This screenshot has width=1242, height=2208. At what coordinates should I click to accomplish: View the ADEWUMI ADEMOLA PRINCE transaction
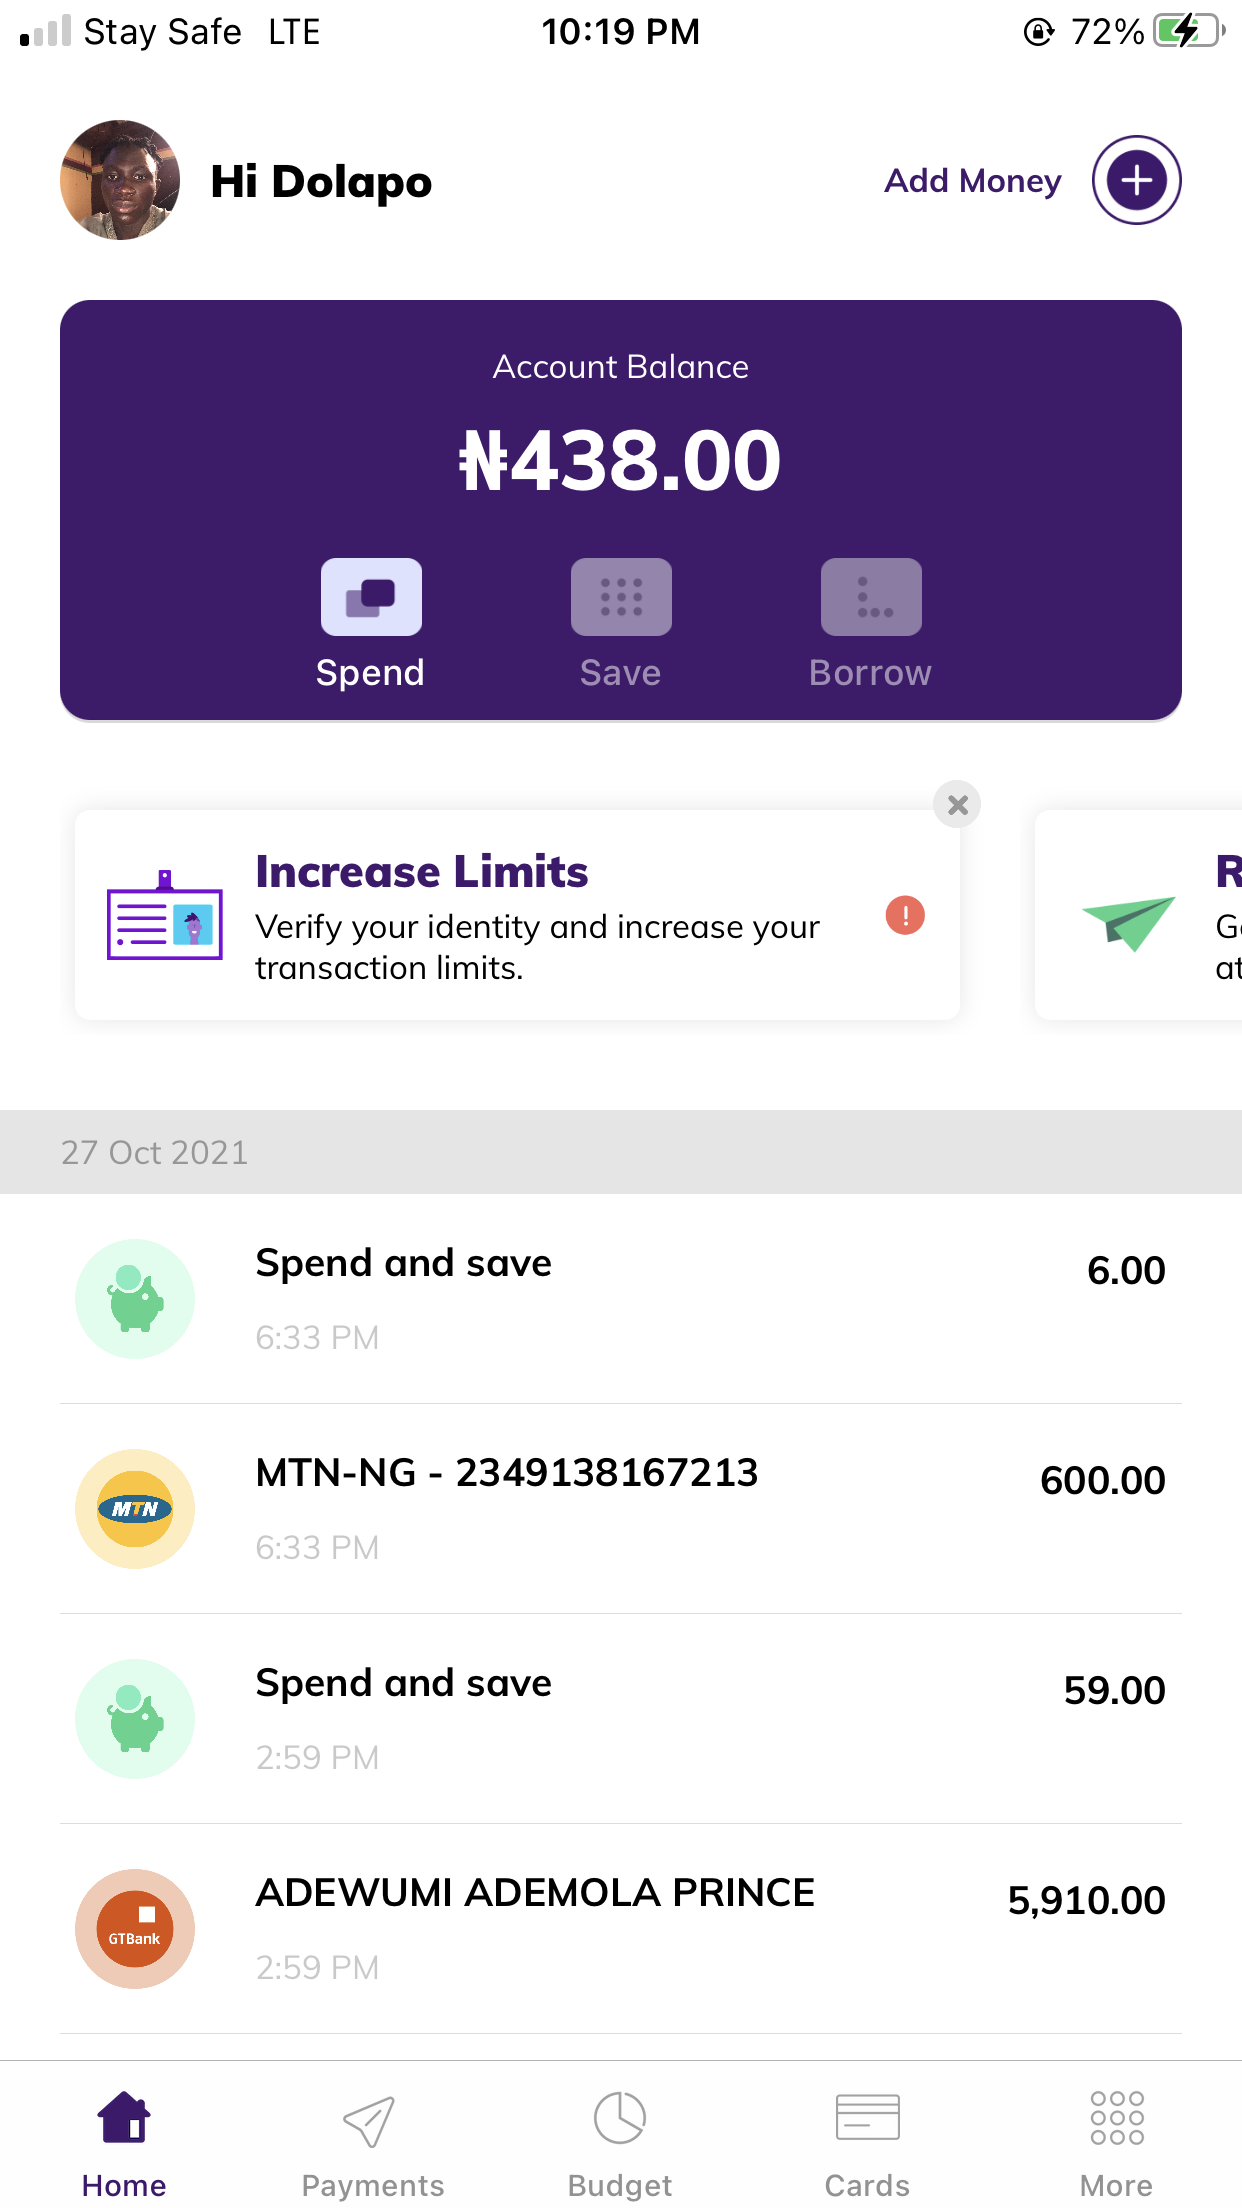[620, 1928]
